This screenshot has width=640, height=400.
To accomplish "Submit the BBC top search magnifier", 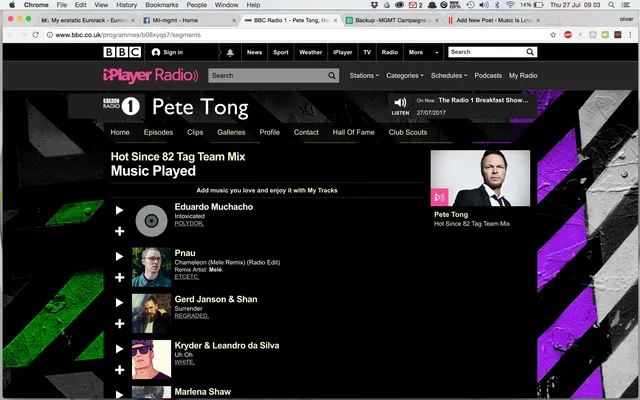I will pyautogui.click(x=530, y=52).
